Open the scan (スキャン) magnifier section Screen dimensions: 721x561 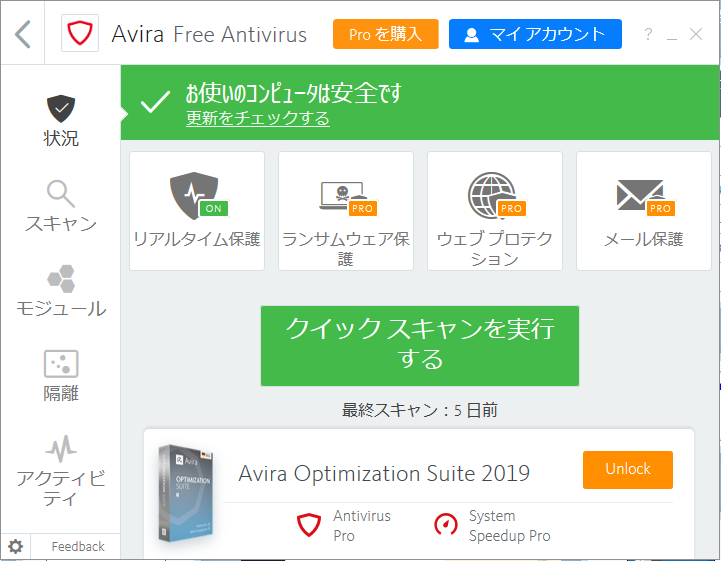point(61,206)
